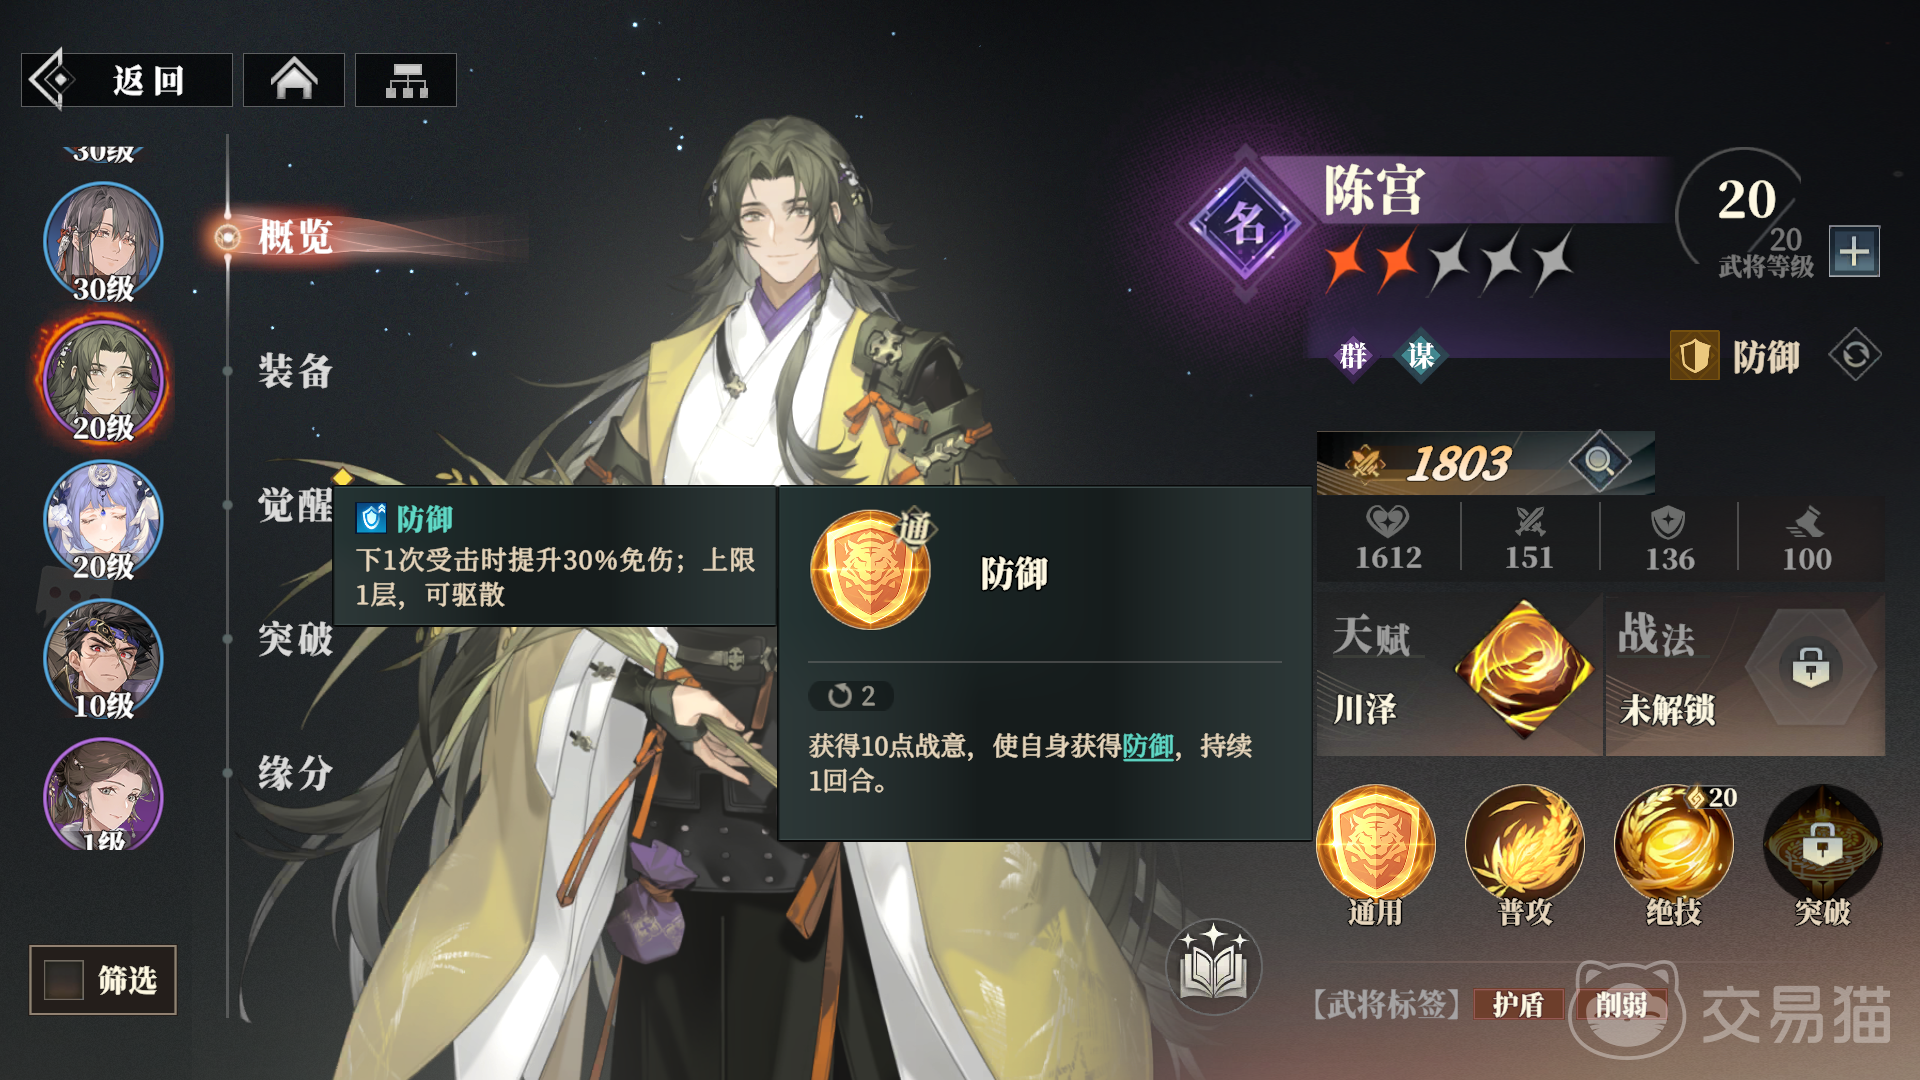
Task: Tap the locked 战法 未解锁 slot
Action: (1746, 675)
